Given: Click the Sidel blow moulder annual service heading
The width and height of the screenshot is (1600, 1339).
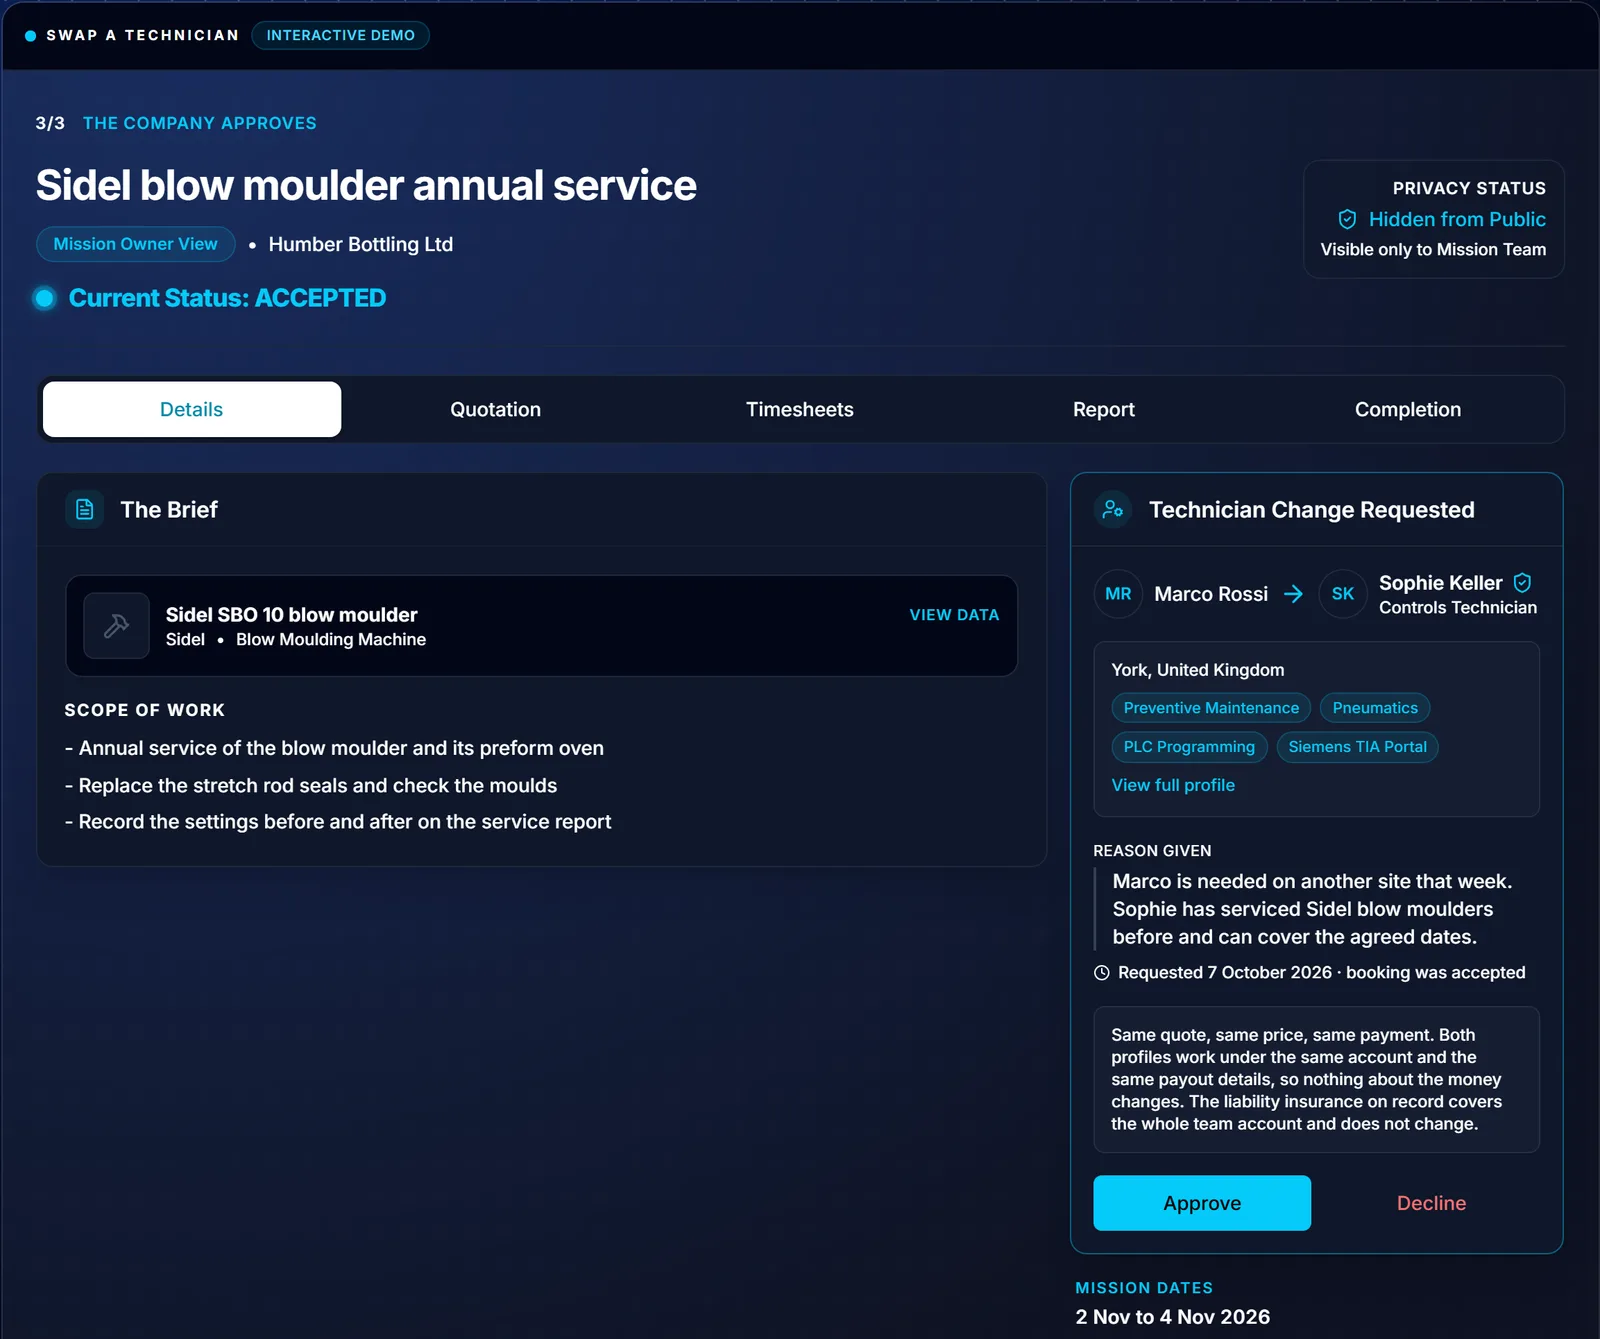Looking at the screenshot, I should click(x=366, y=185).
